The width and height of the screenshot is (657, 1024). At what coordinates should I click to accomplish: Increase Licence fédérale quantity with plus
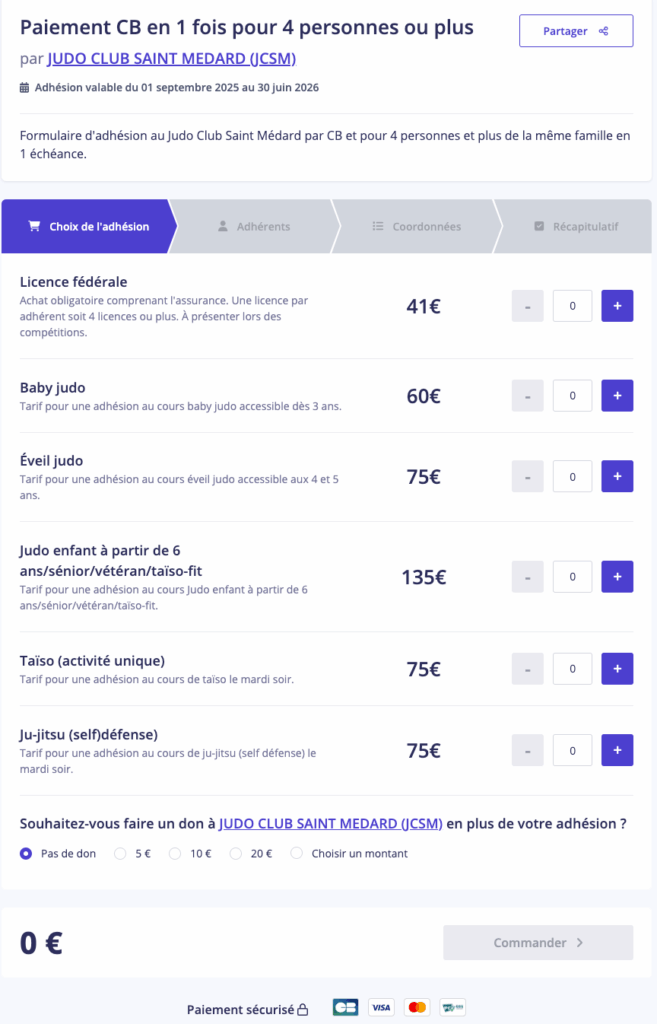tap(617, 306)
